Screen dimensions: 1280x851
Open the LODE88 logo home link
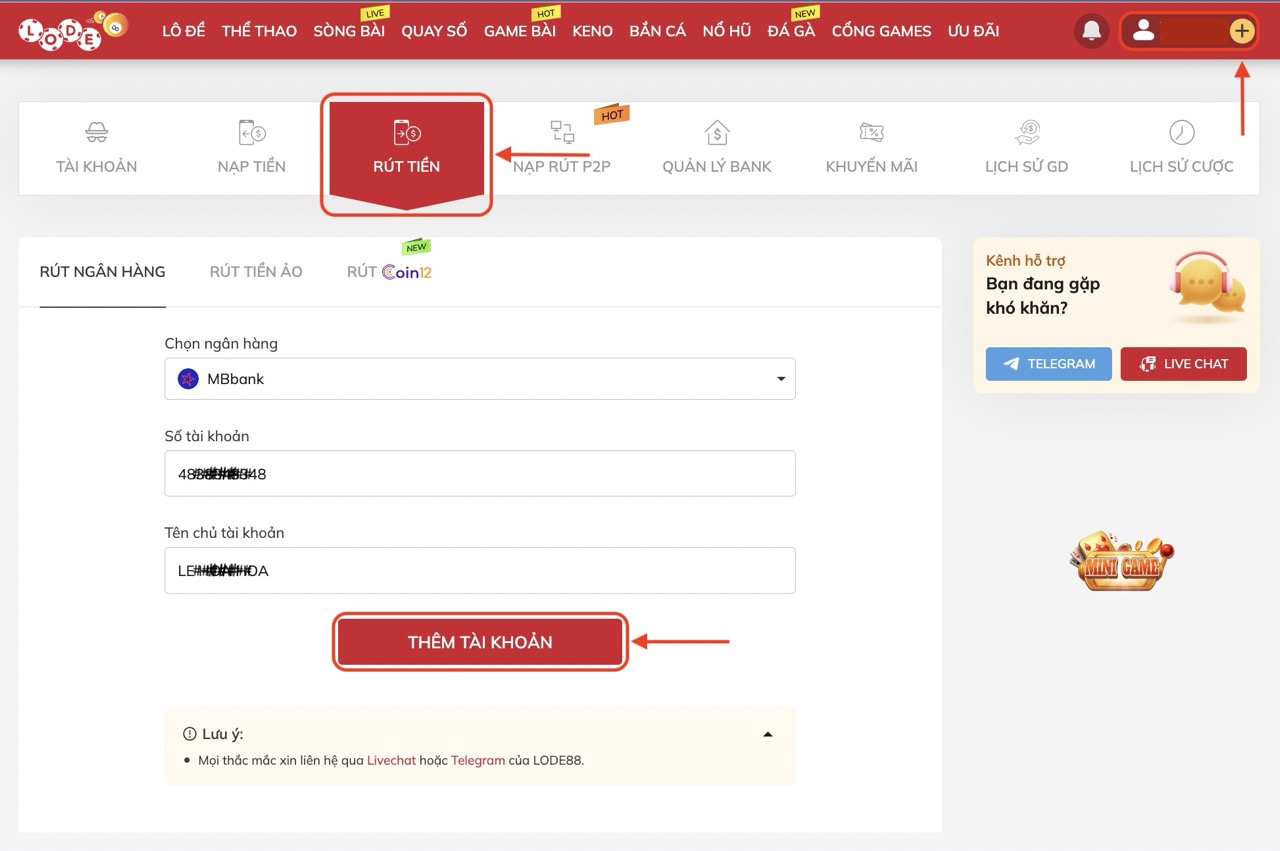(x=74, y=31)
